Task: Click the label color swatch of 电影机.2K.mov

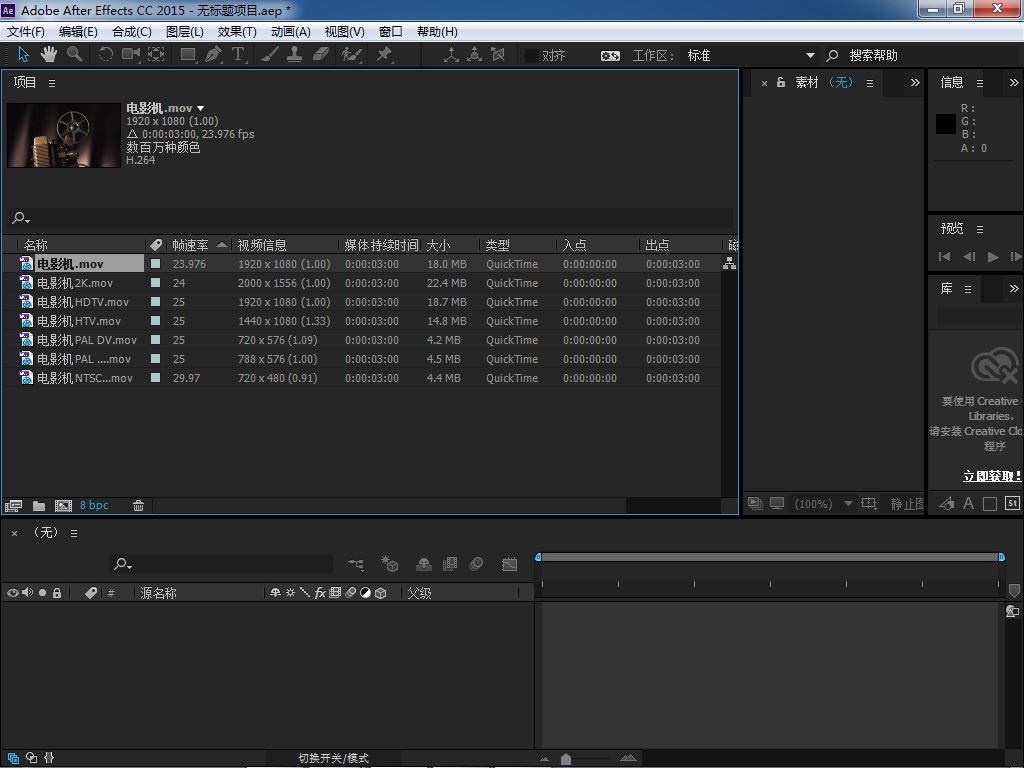Action: coord(155,283)
